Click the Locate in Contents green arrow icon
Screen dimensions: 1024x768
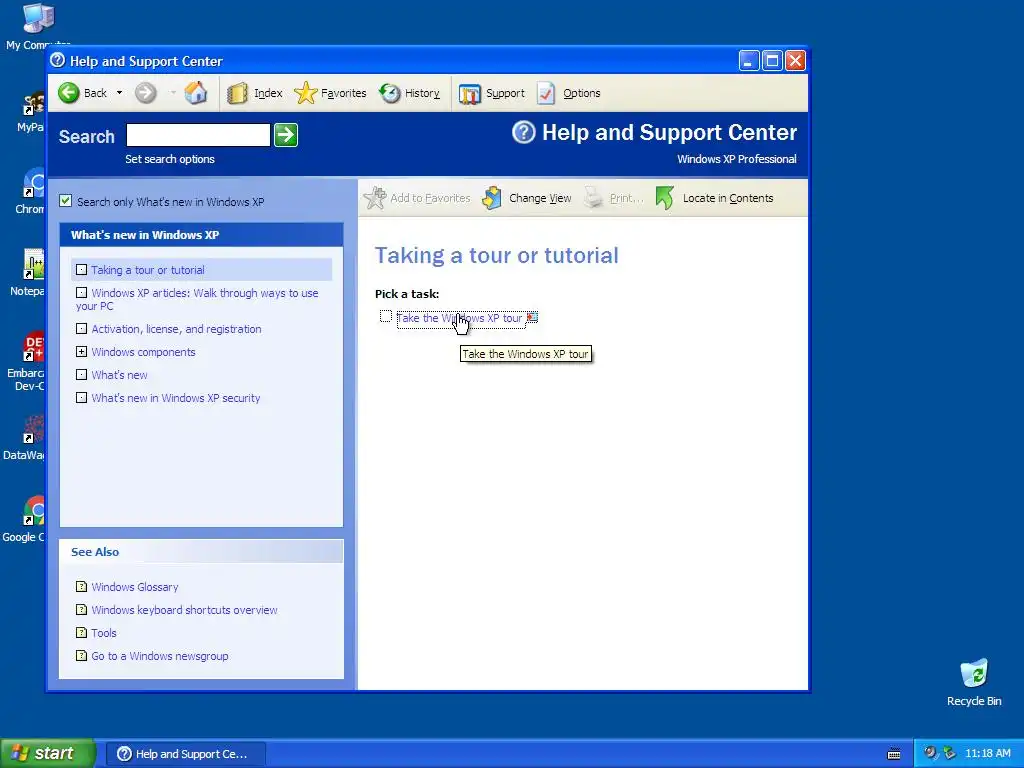tap(664, 198)
